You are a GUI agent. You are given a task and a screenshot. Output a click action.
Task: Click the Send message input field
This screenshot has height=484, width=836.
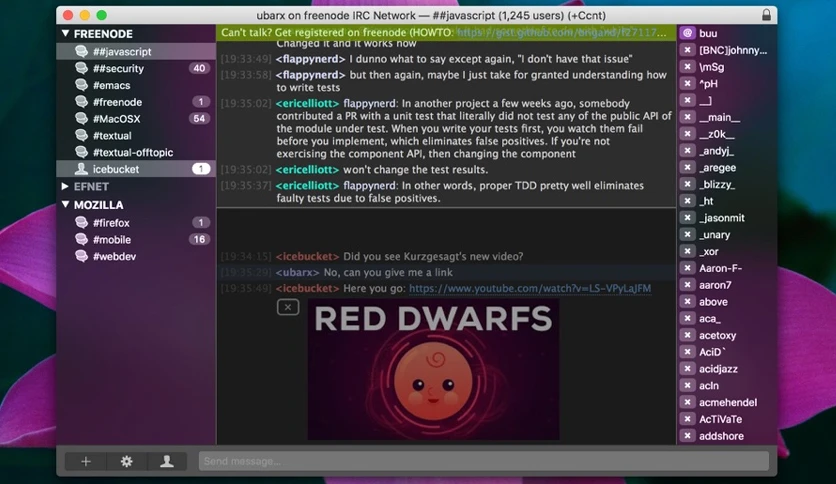click(x=484, y=461)
